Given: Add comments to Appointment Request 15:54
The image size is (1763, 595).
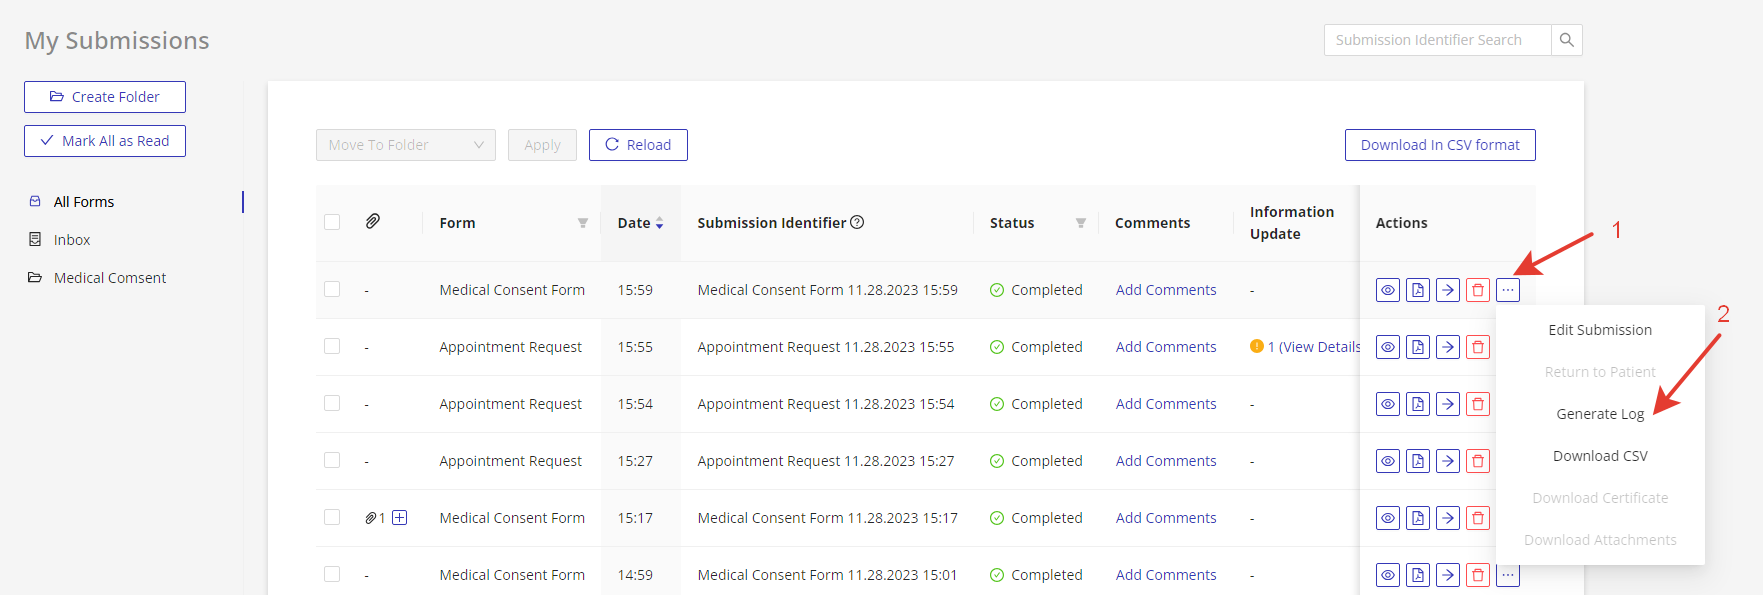Looking at the screenshot, I should (1166, 404).
